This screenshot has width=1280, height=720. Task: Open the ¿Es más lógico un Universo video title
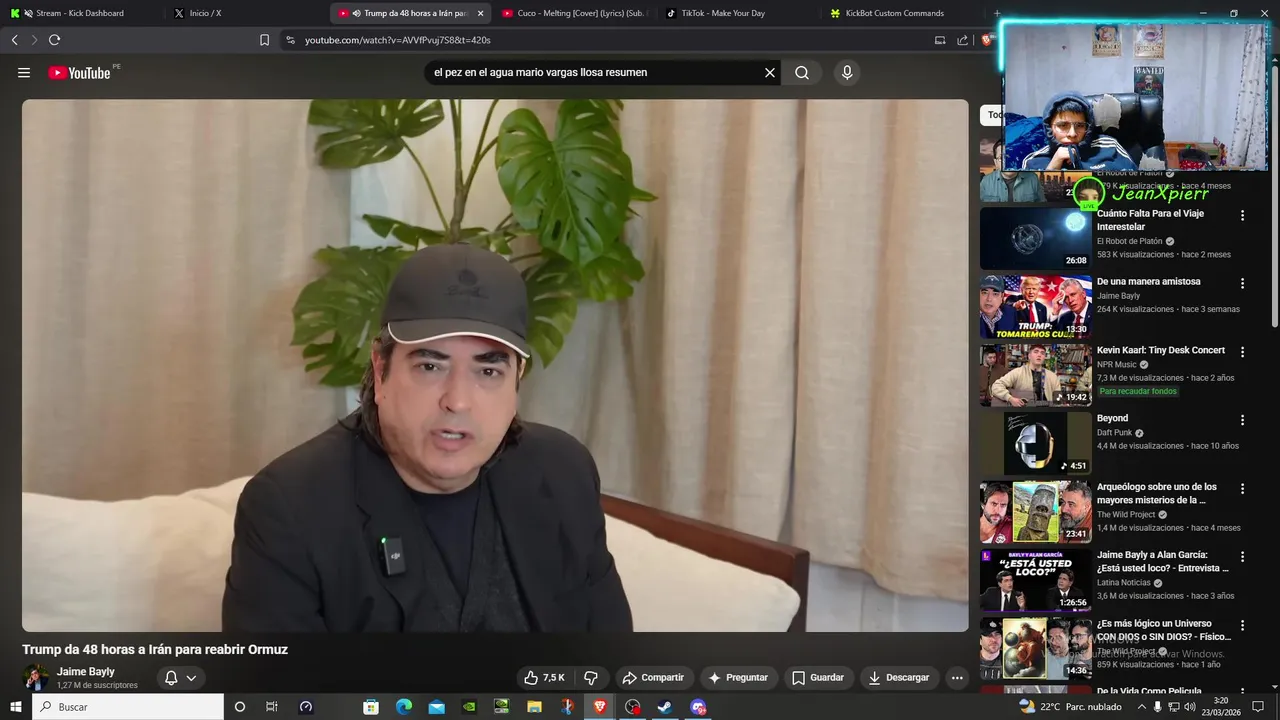tap(1164, 630)
